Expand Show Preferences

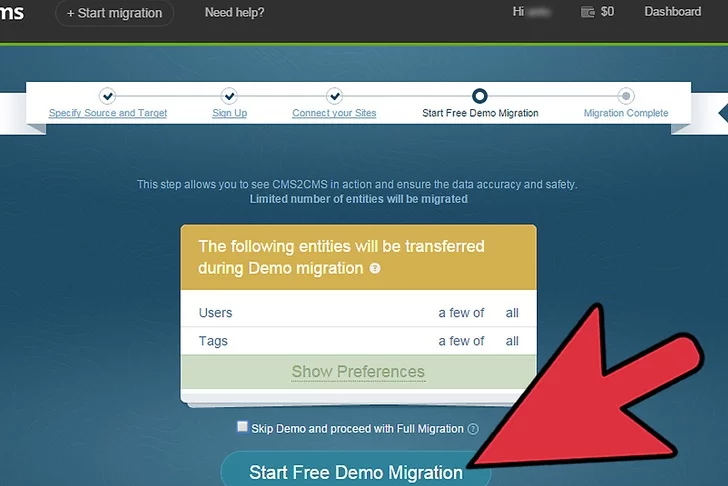click(358, 372)
